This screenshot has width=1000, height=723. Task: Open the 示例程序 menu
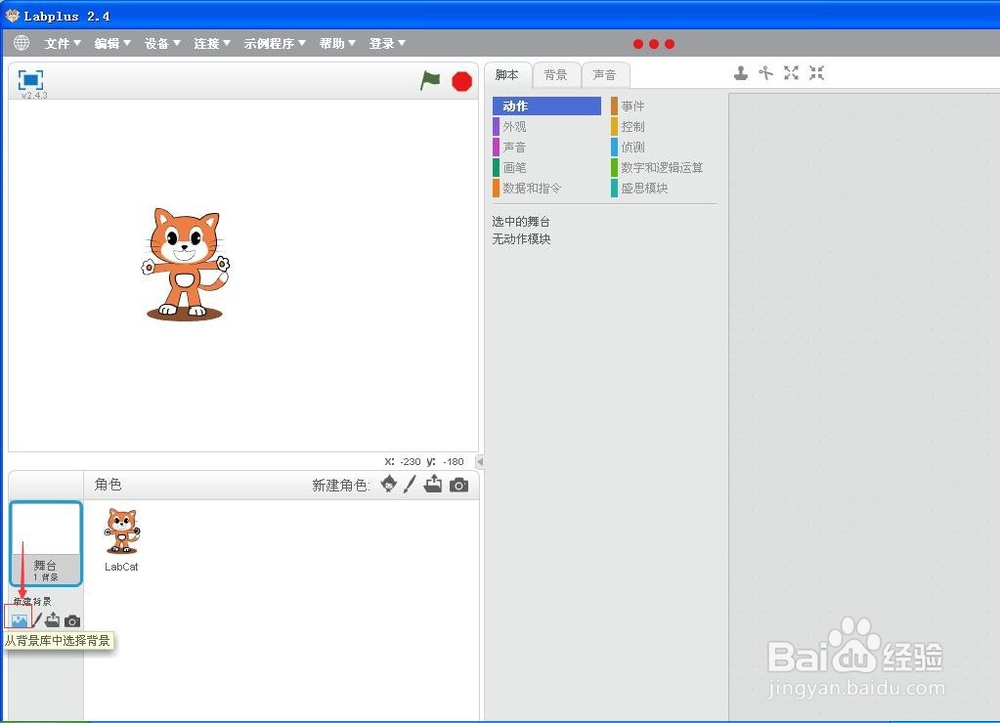click(x=274, y=43)
